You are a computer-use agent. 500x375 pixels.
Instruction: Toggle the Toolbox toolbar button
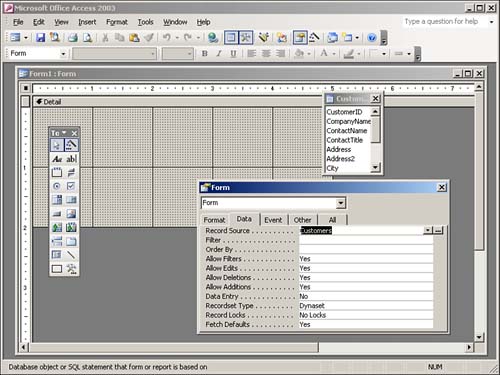246,37
